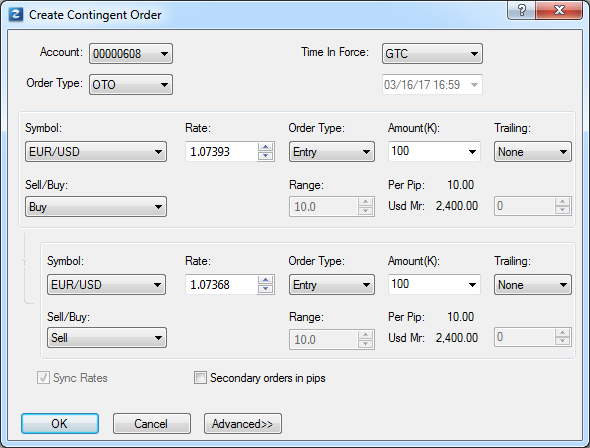This screenshot has width=590, height=448.
Task: Open the OTO Order Type dropdown
Action: point(131,84)
